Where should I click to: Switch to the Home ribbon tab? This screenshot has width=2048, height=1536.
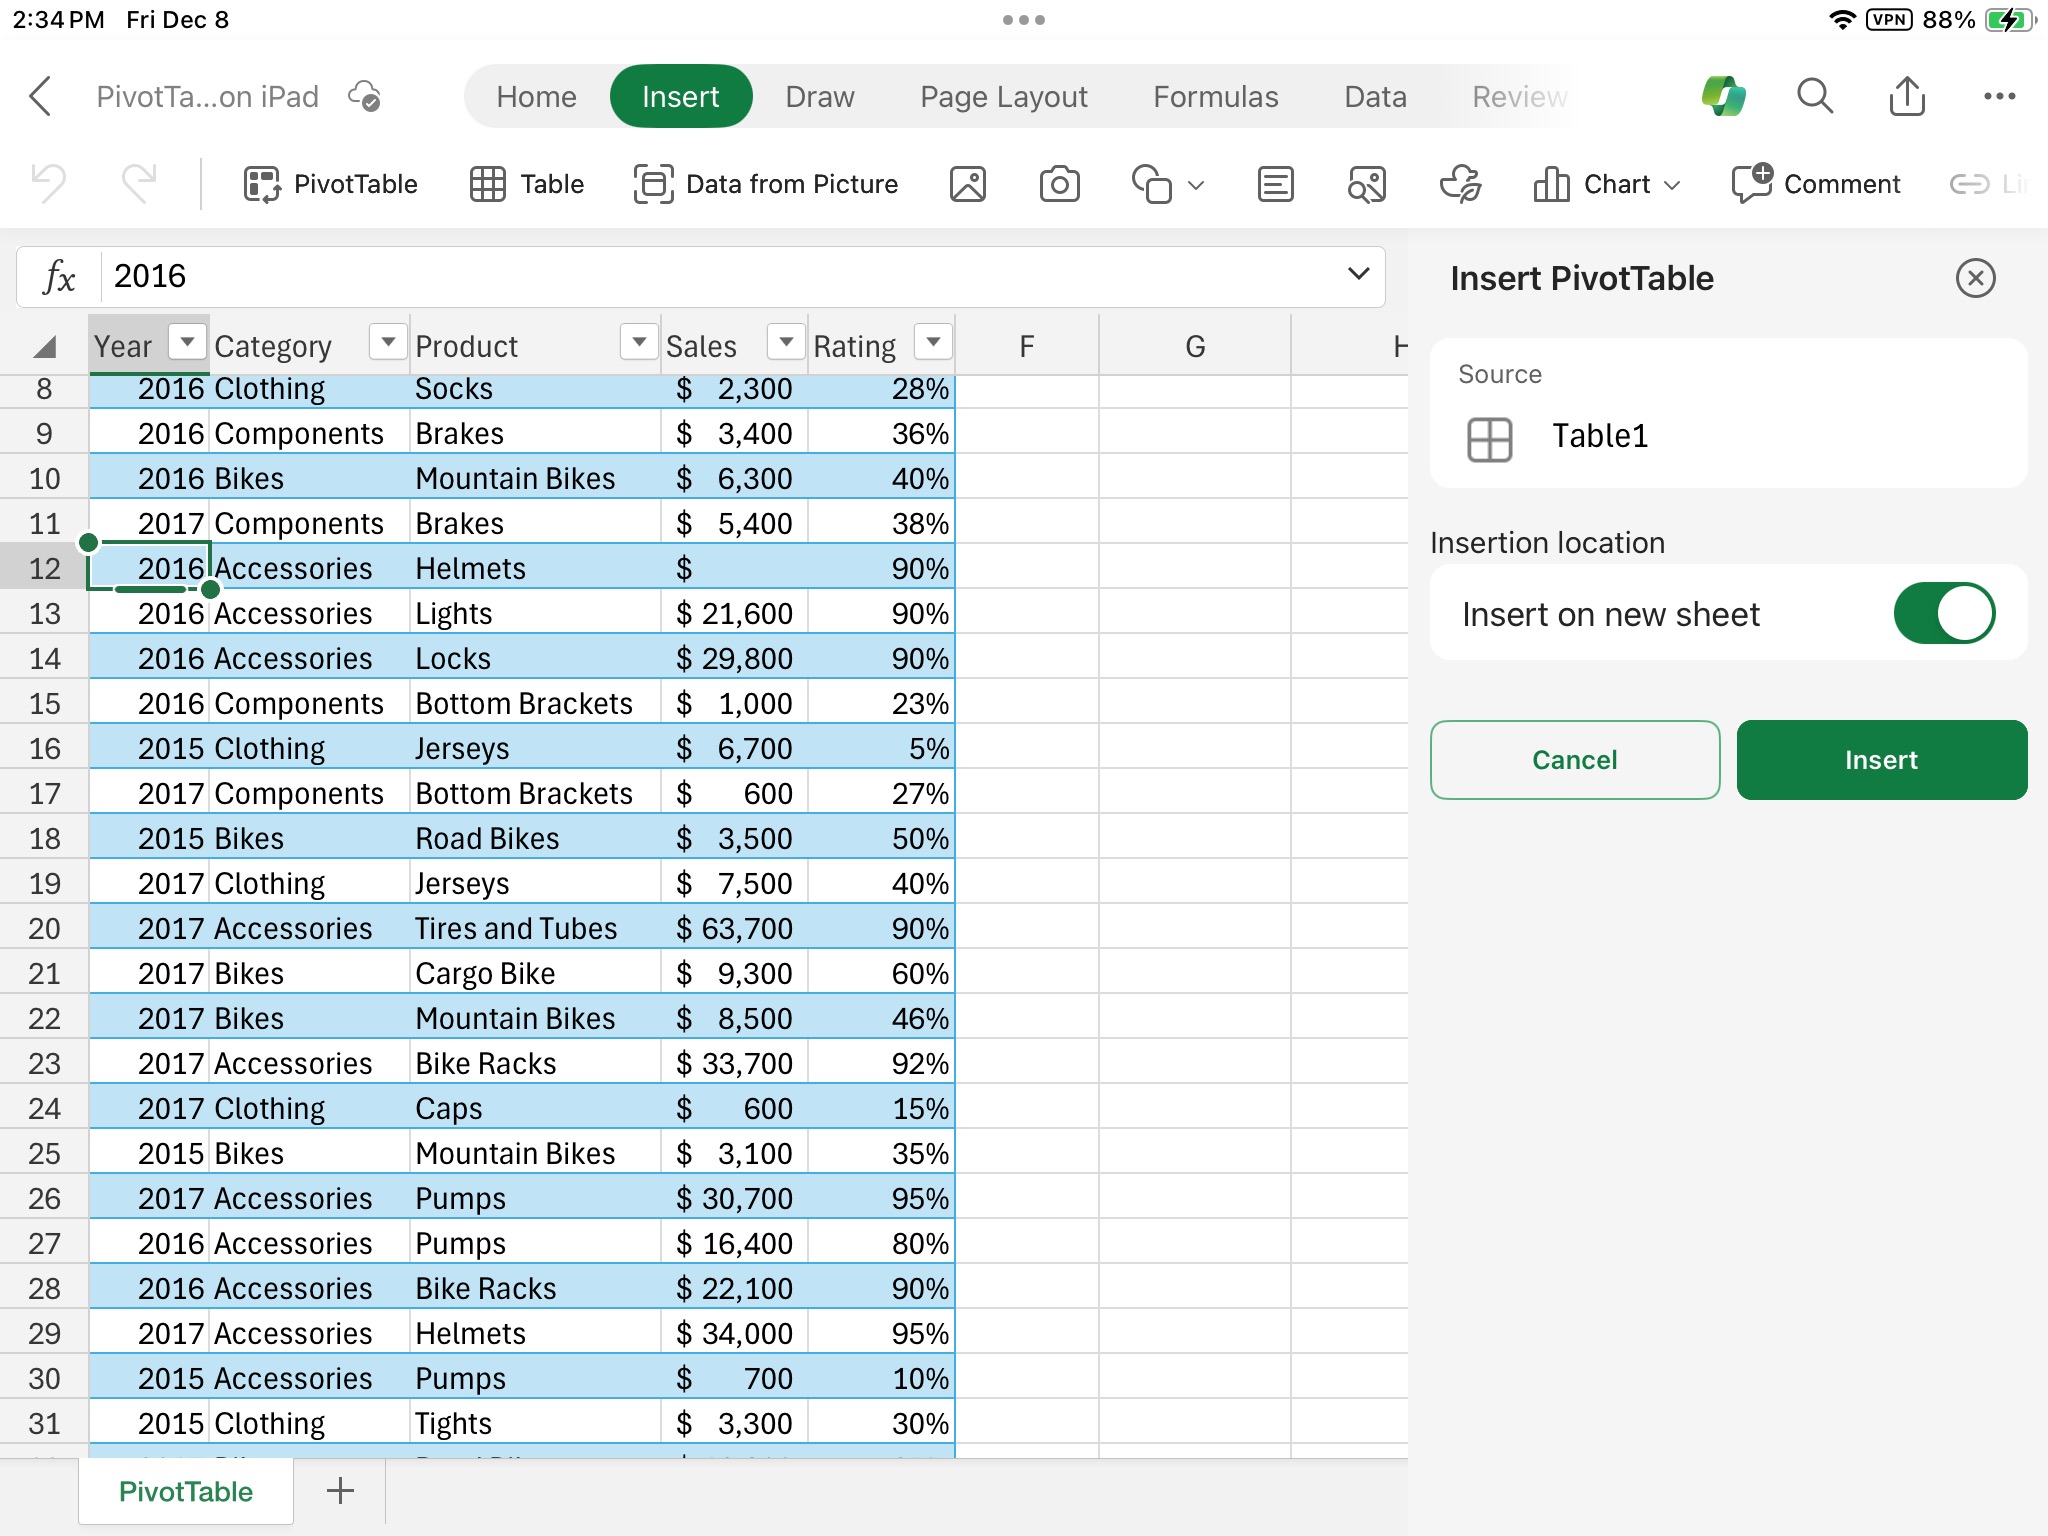(535, 97)
